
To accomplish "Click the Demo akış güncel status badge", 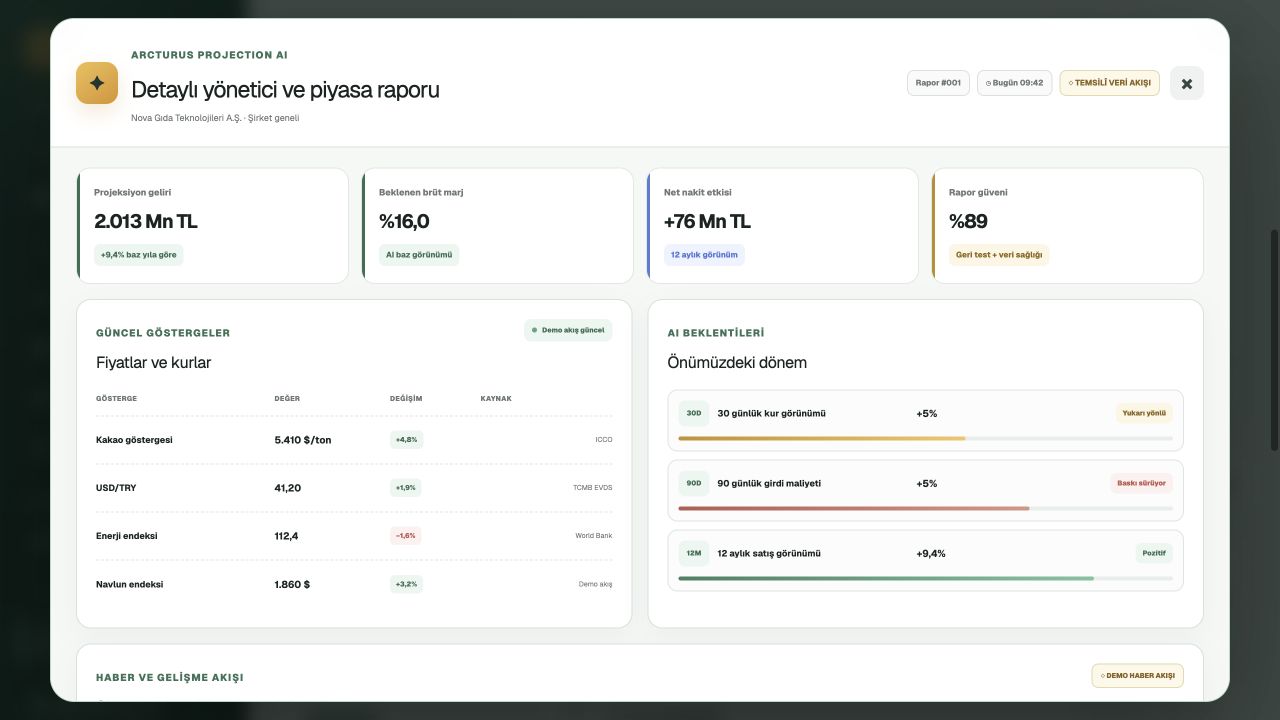I will point(568,330).
